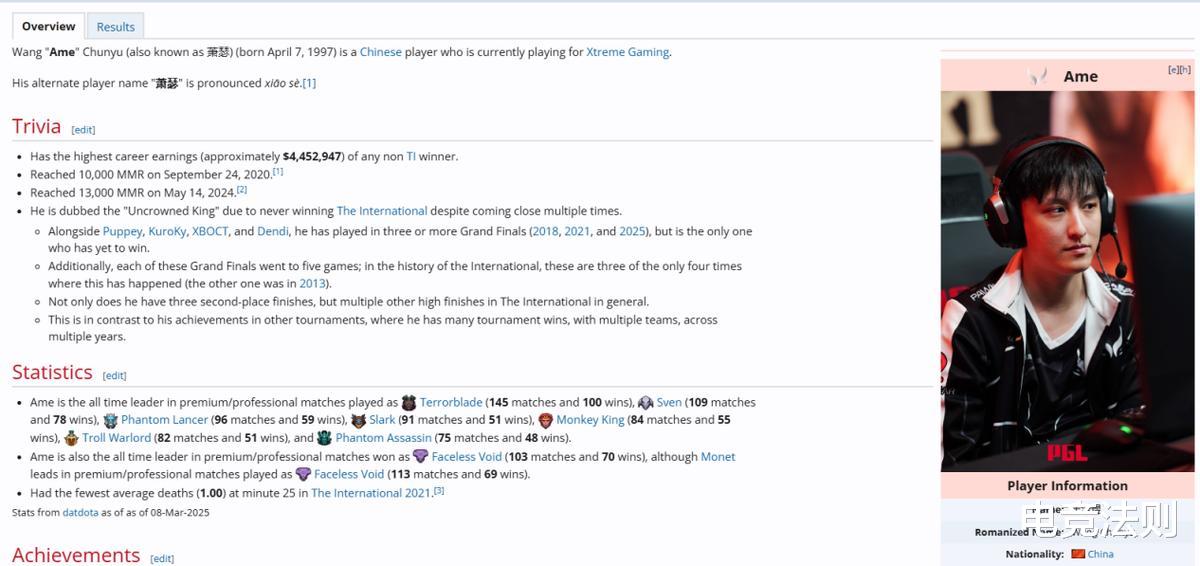The width and height of the screenshot is (1200, 566).
Task: Open the 2025 Grand Finals link
Action: [632, 231]
